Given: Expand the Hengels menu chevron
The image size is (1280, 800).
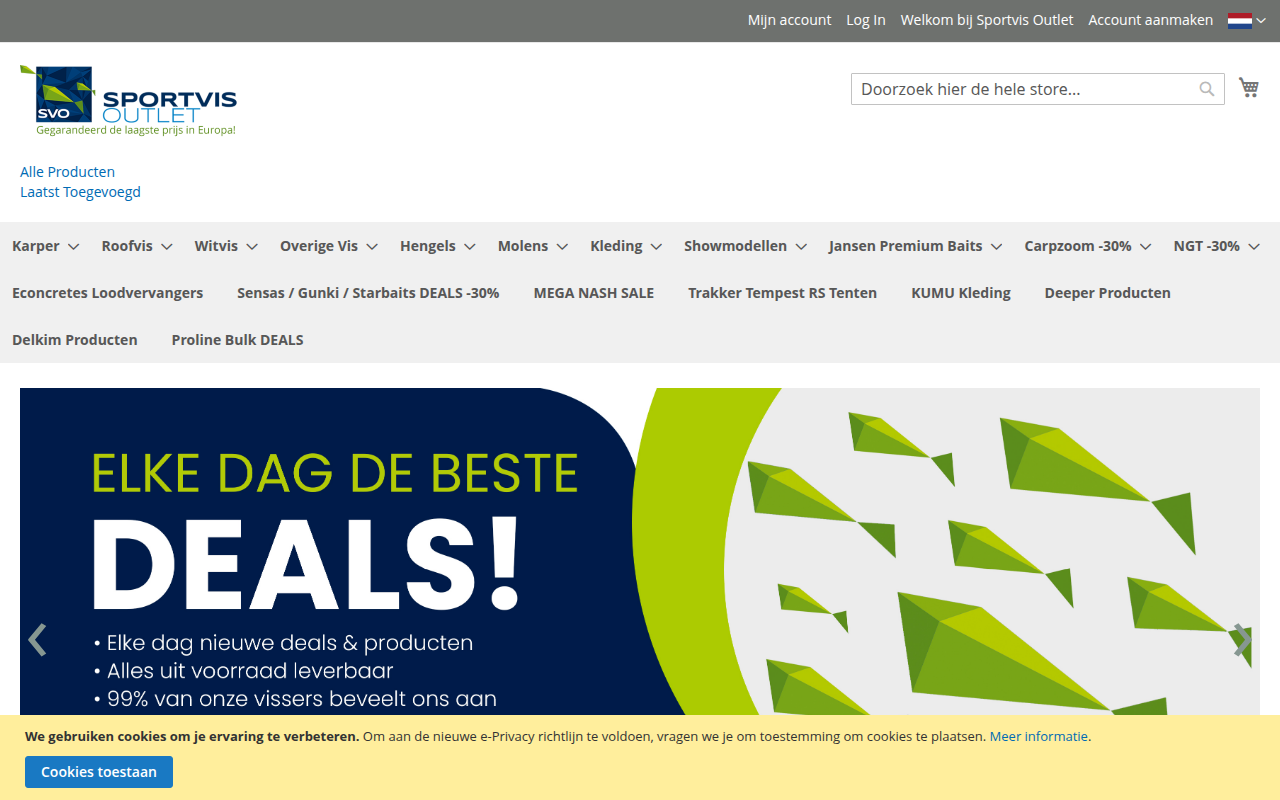Looking at the screenshot, I should [470, 247].
